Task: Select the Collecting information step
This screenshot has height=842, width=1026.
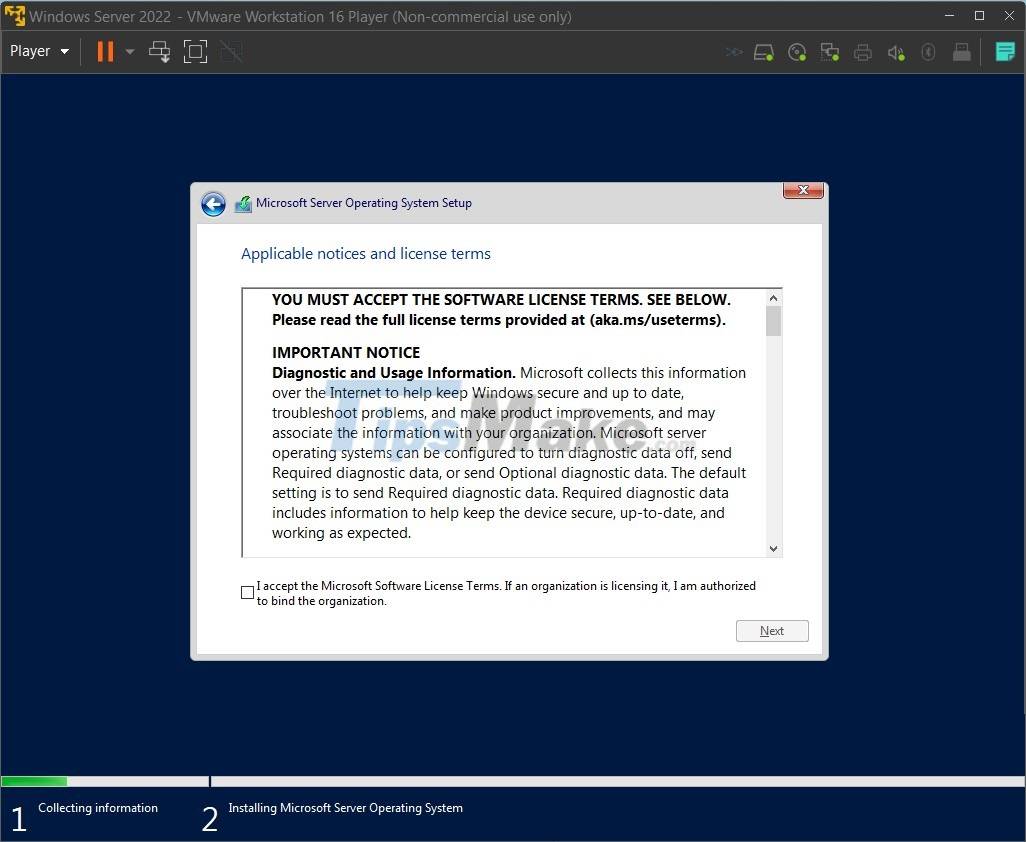Action: 97,808
